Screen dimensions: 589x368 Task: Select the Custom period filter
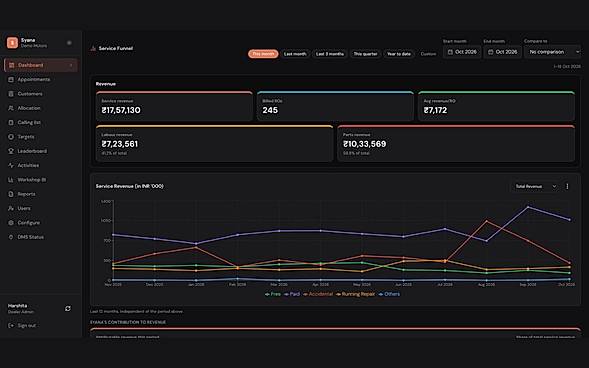(x=428, y=54)
